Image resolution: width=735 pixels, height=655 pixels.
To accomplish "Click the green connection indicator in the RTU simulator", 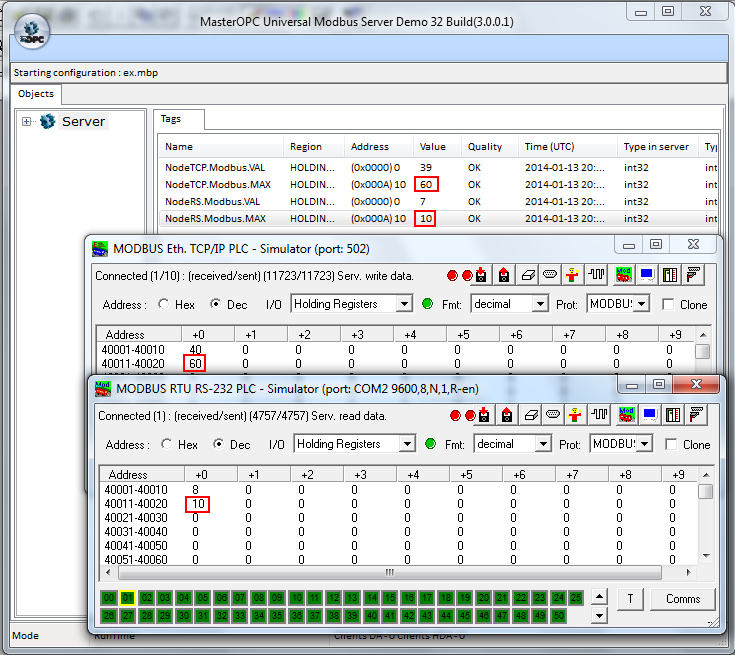I will [430, 444].
